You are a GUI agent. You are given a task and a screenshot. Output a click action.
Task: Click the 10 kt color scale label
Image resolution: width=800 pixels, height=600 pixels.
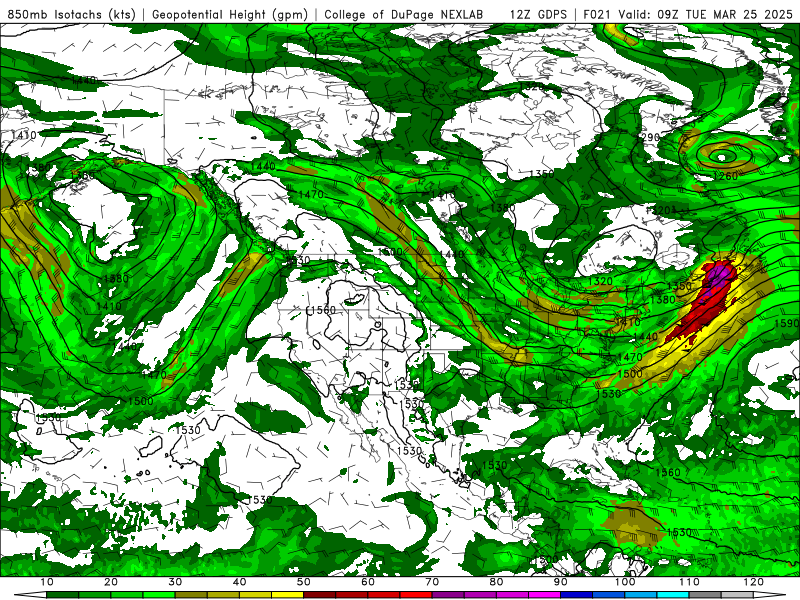point(46,582)
